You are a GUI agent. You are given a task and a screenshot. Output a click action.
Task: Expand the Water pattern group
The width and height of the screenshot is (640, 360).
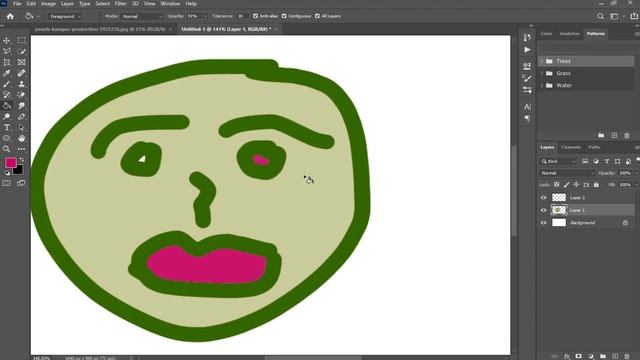pos(542,86)
